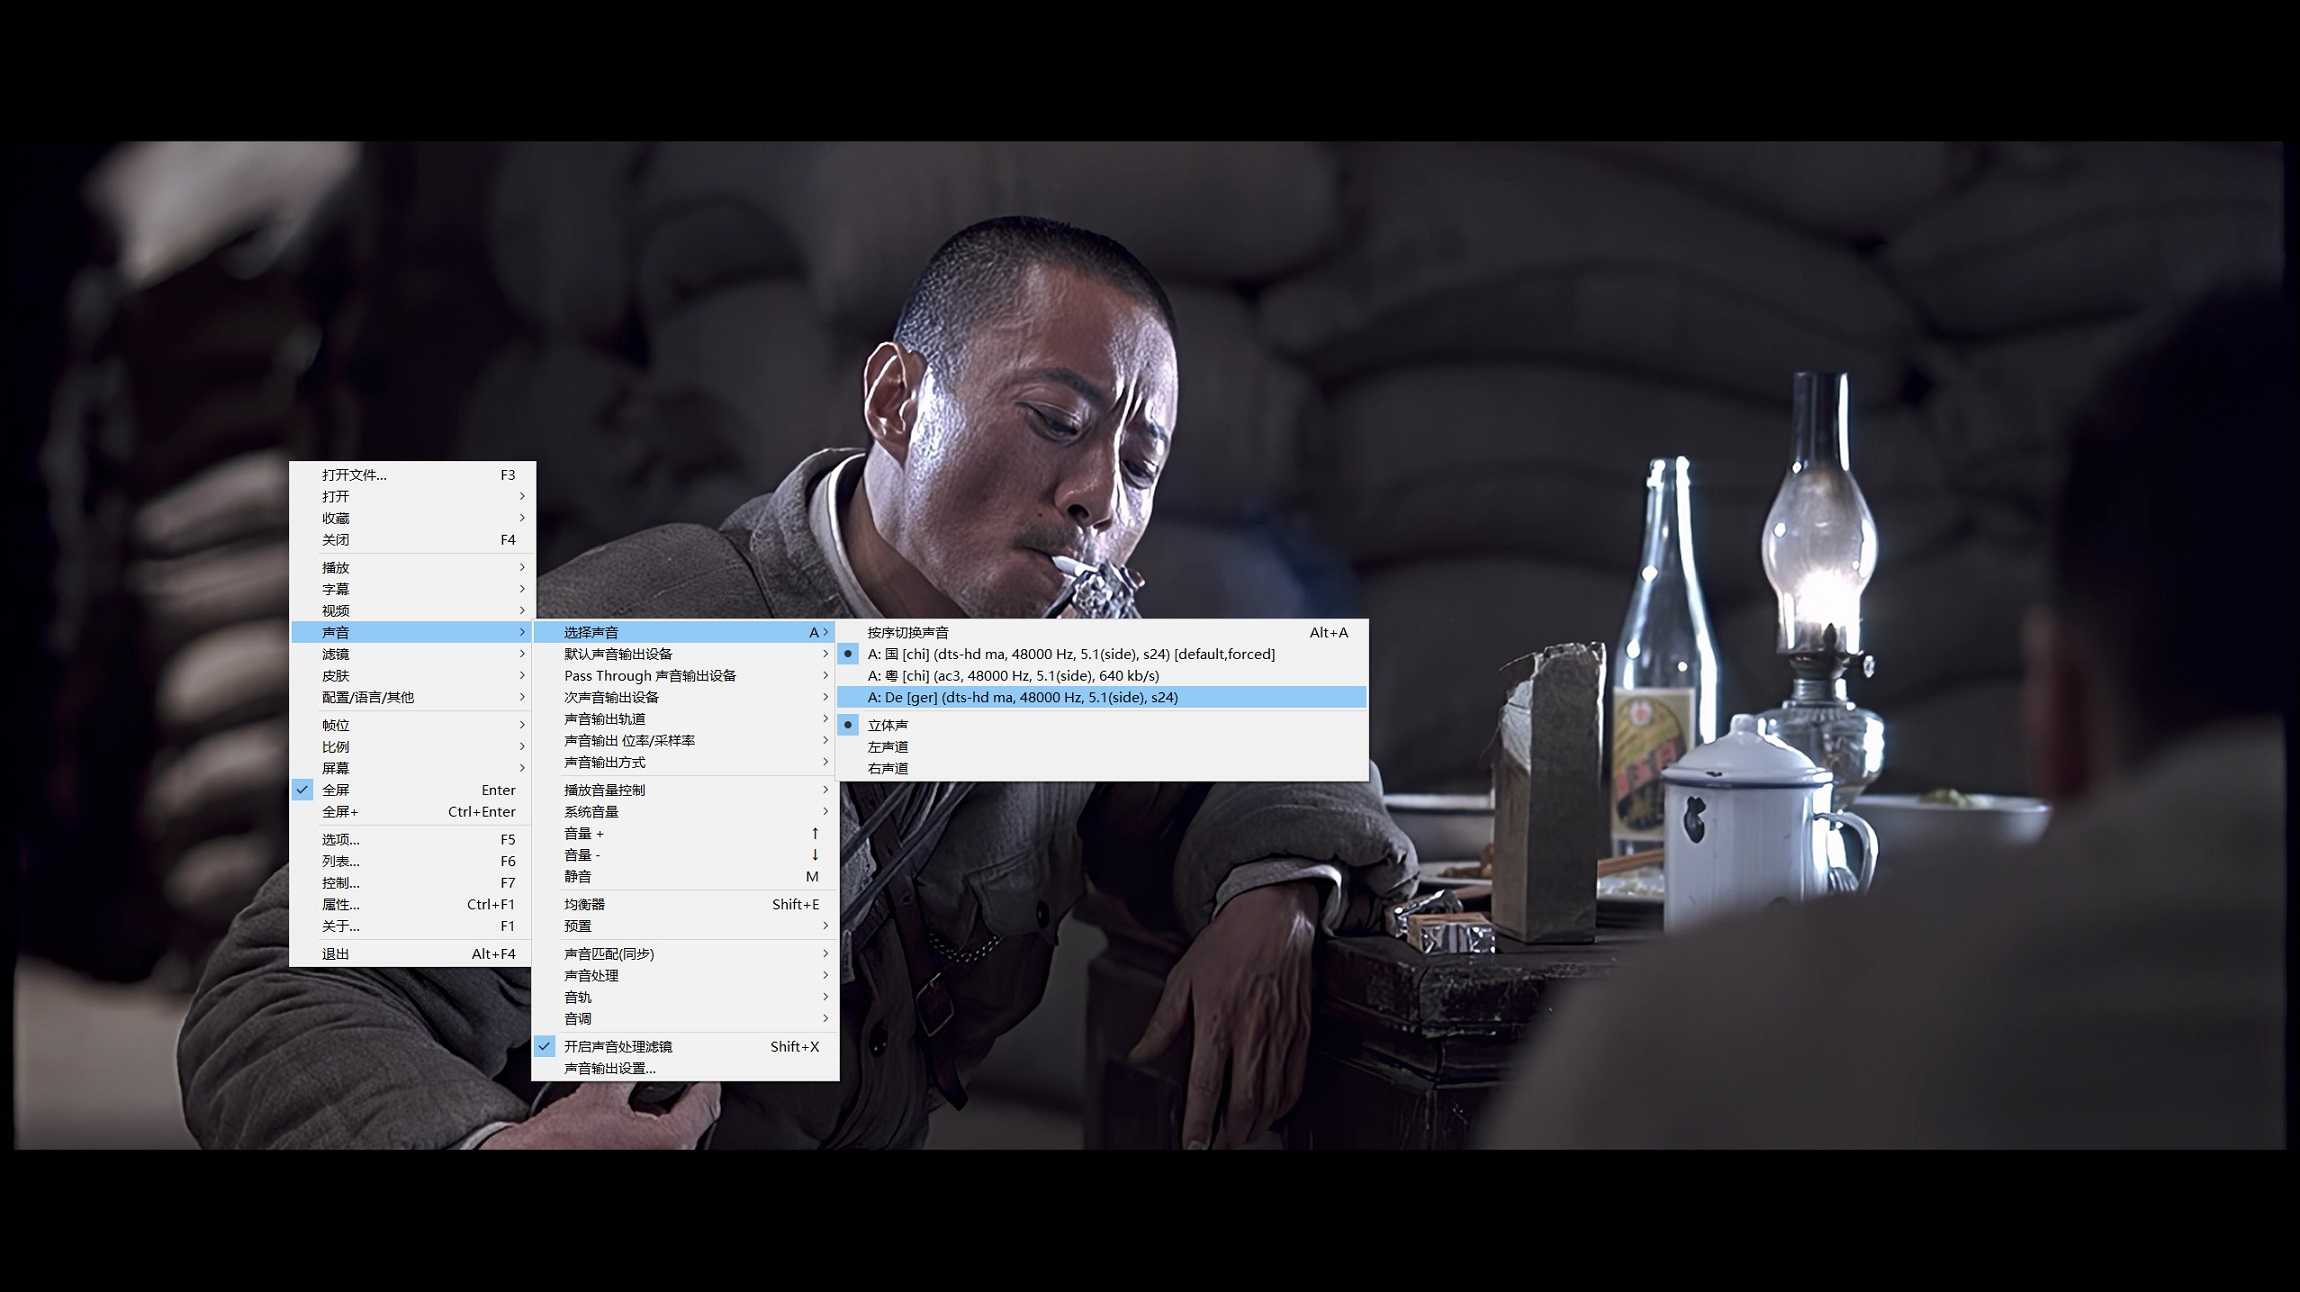Open the highlighted 声音 menu item
Viewport: 2300px width, 1292px height.
412,632
